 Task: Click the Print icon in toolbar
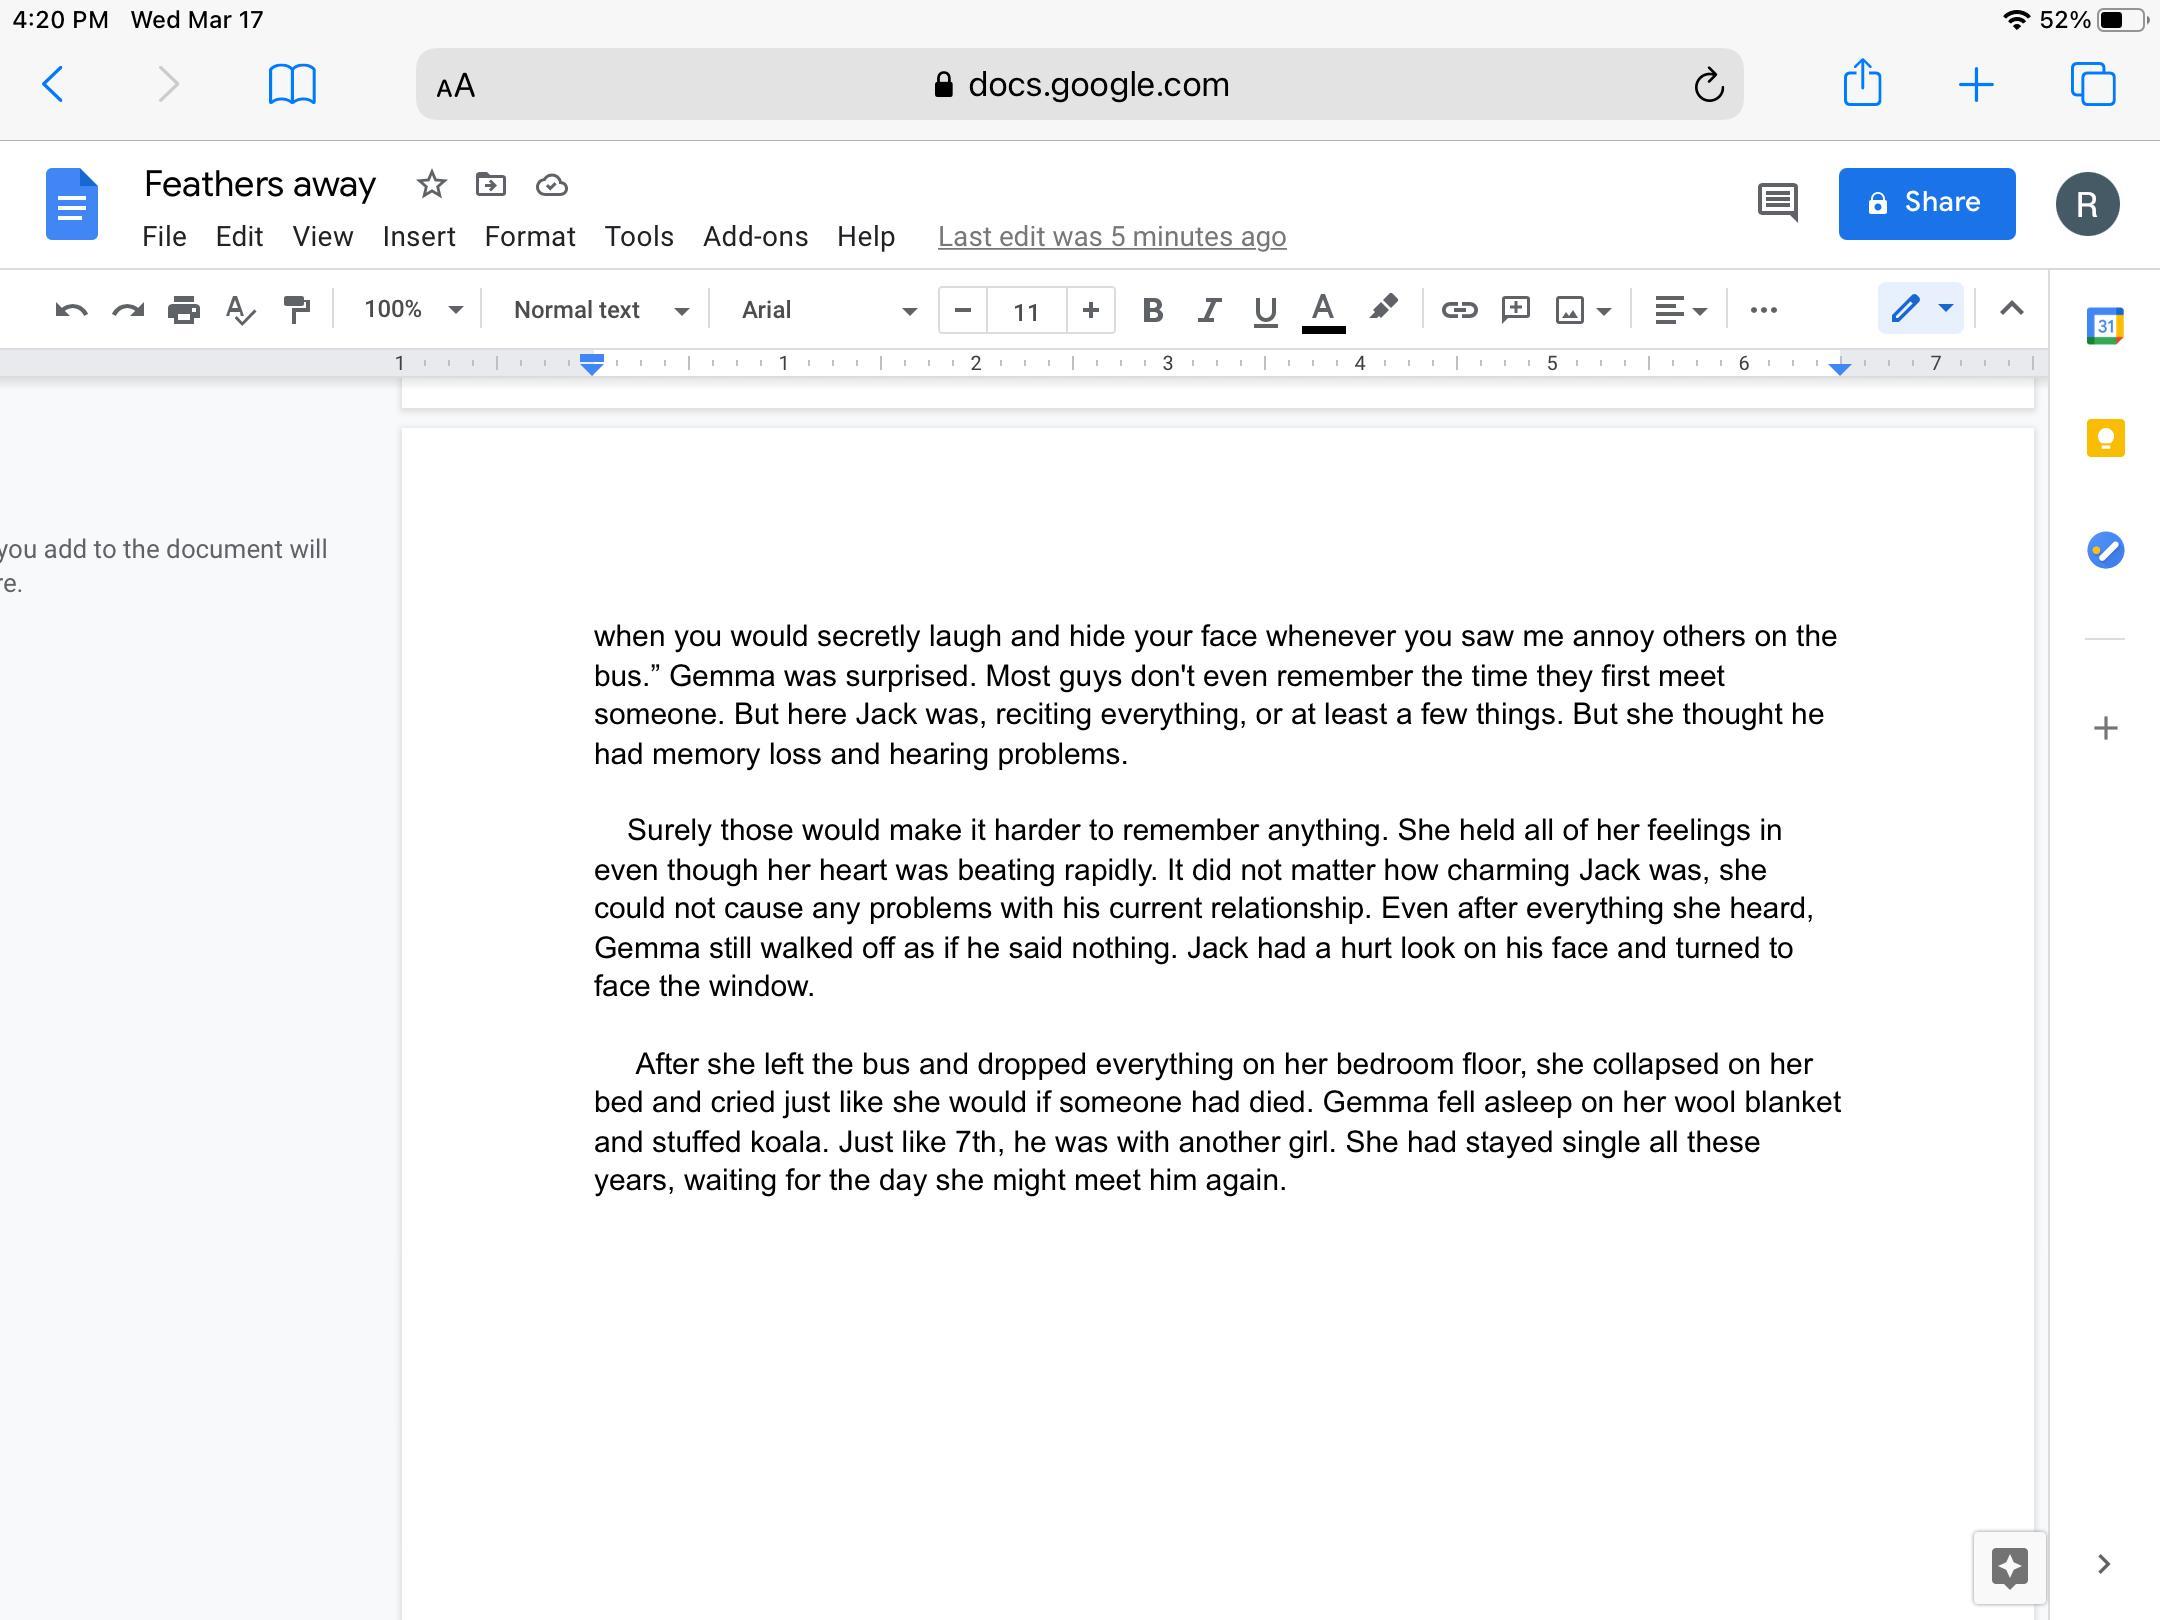click(184, 310)
